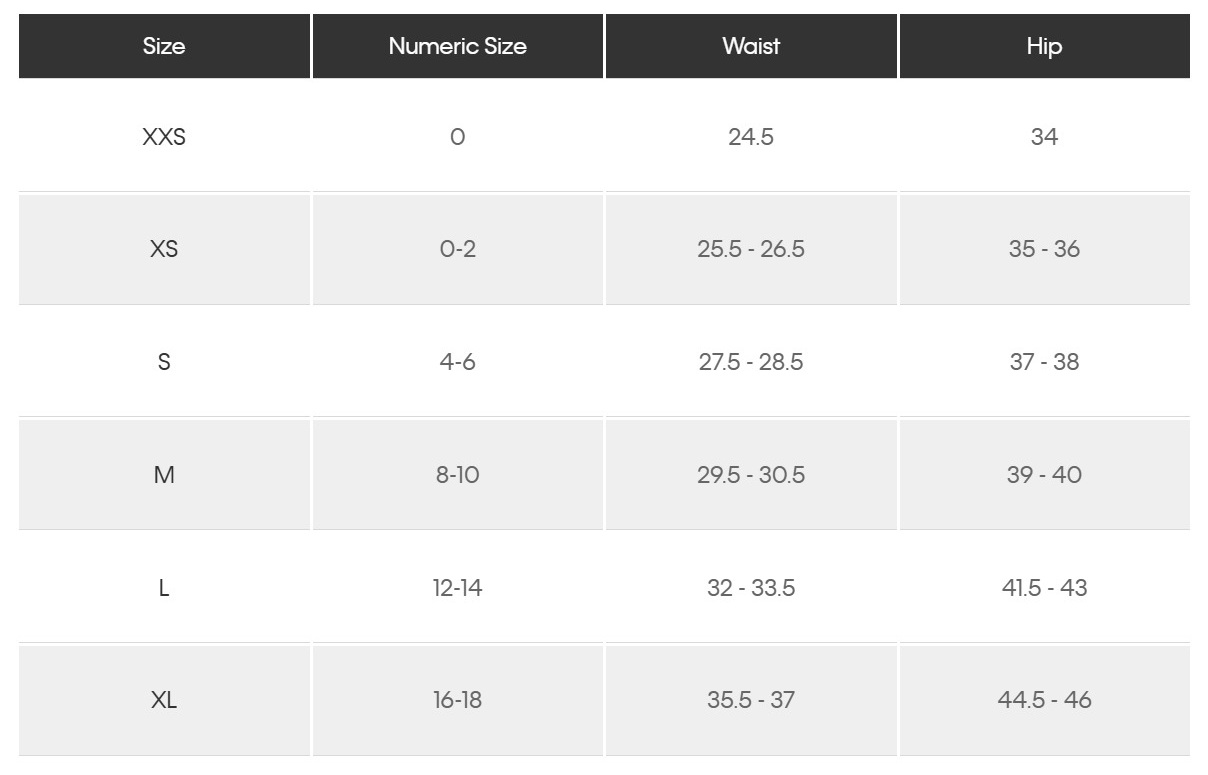This screenshot has height=775, width=1208.
Task: Select numeric size 16-18 cell
Action: tap(457, 700)
